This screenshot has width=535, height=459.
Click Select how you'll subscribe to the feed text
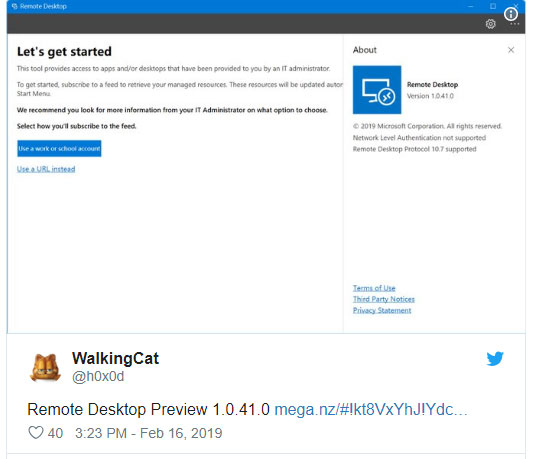[x=76, y=126]
